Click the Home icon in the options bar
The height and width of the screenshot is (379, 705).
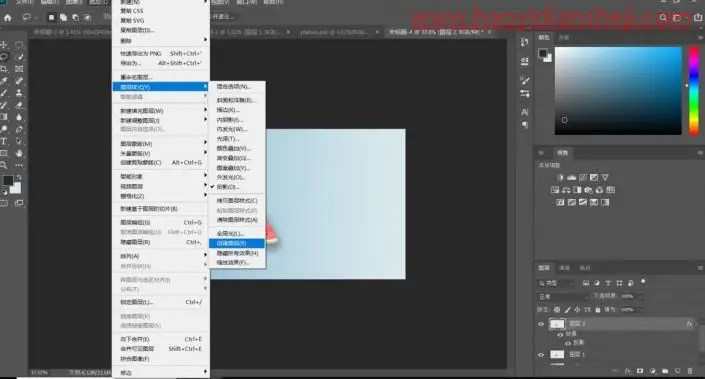point(8,18)
